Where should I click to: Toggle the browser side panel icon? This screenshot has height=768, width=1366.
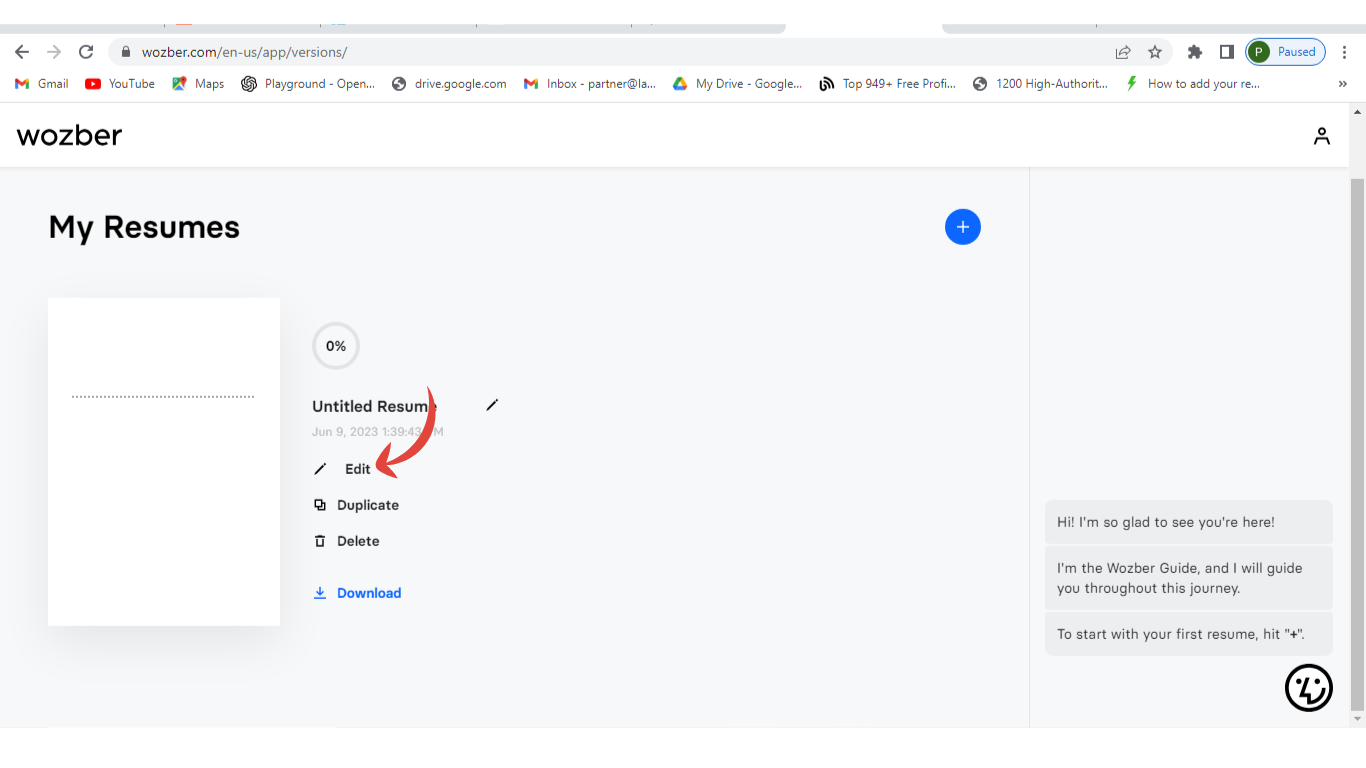1226,52
